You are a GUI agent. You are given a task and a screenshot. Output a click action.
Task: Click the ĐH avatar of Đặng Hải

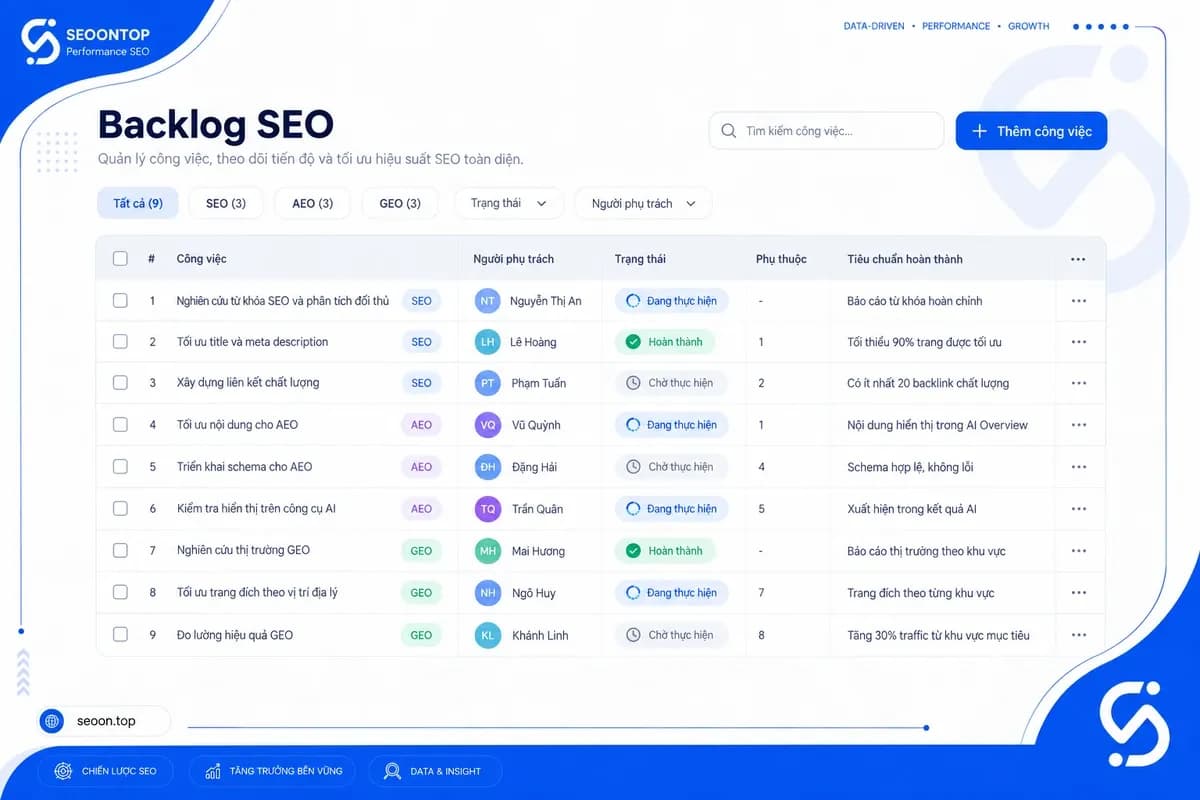pyautogui.click(x=487, y=467)
